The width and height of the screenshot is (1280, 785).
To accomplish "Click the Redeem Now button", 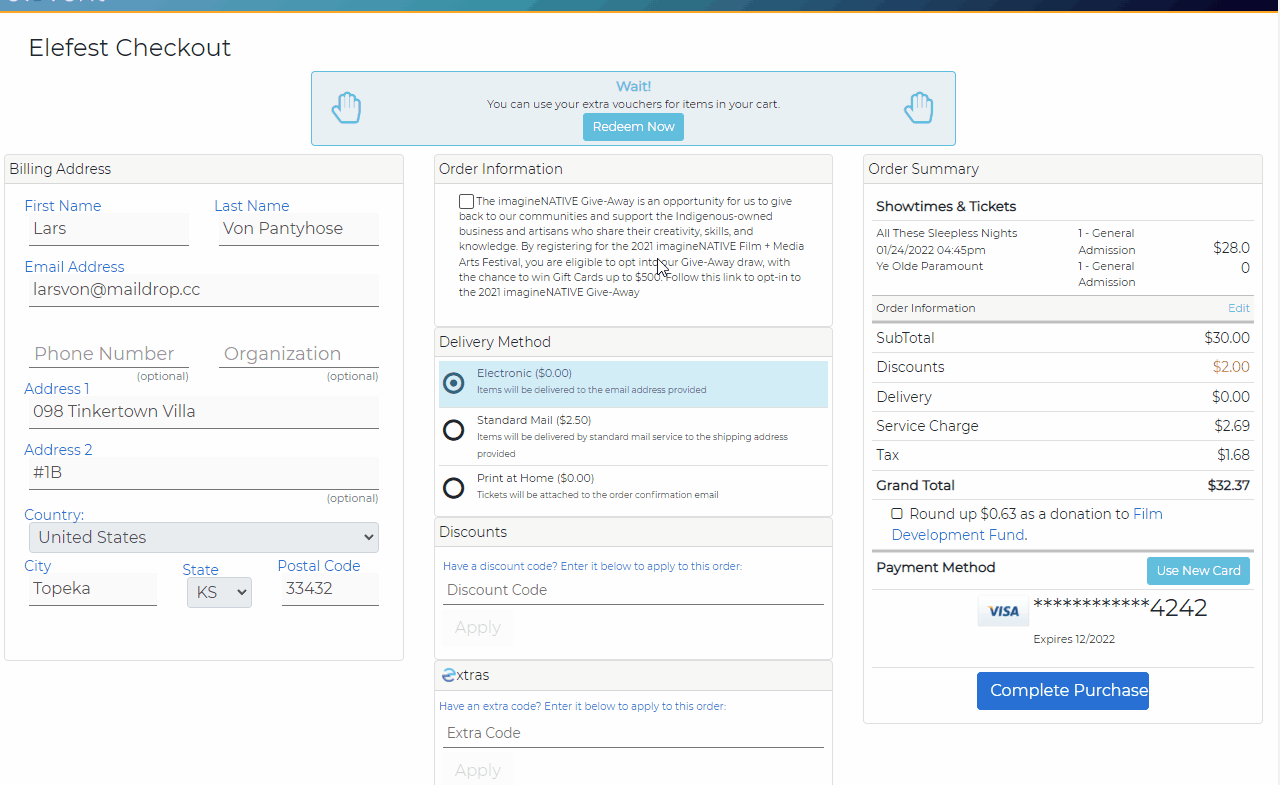I will pos(633,127).
